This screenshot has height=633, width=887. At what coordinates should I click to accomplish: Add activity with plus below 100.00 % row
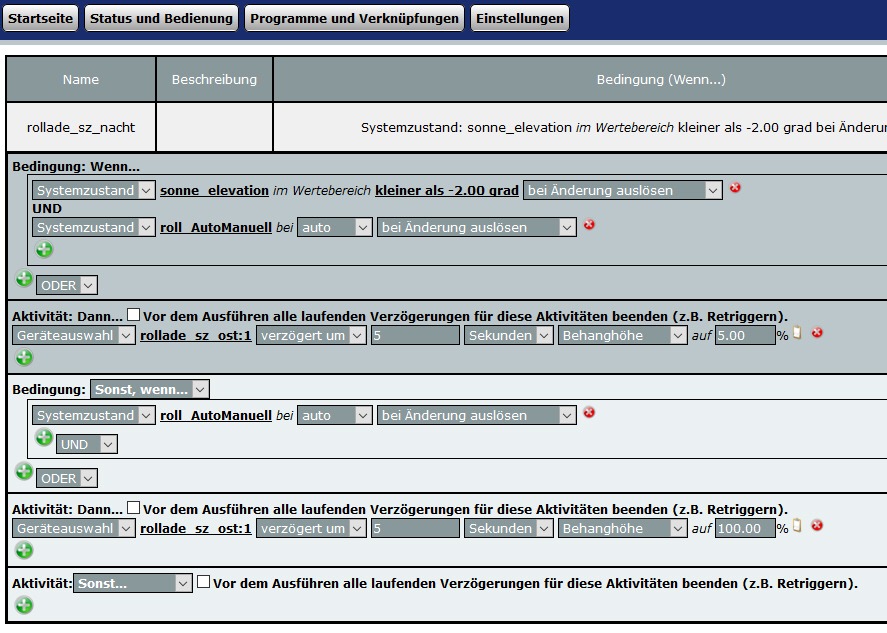(24, 550)
